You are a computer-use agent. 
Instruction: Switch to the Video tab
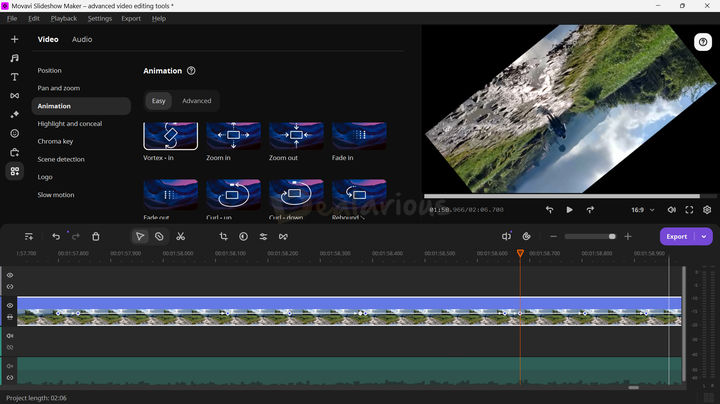[x=48, y=39]
